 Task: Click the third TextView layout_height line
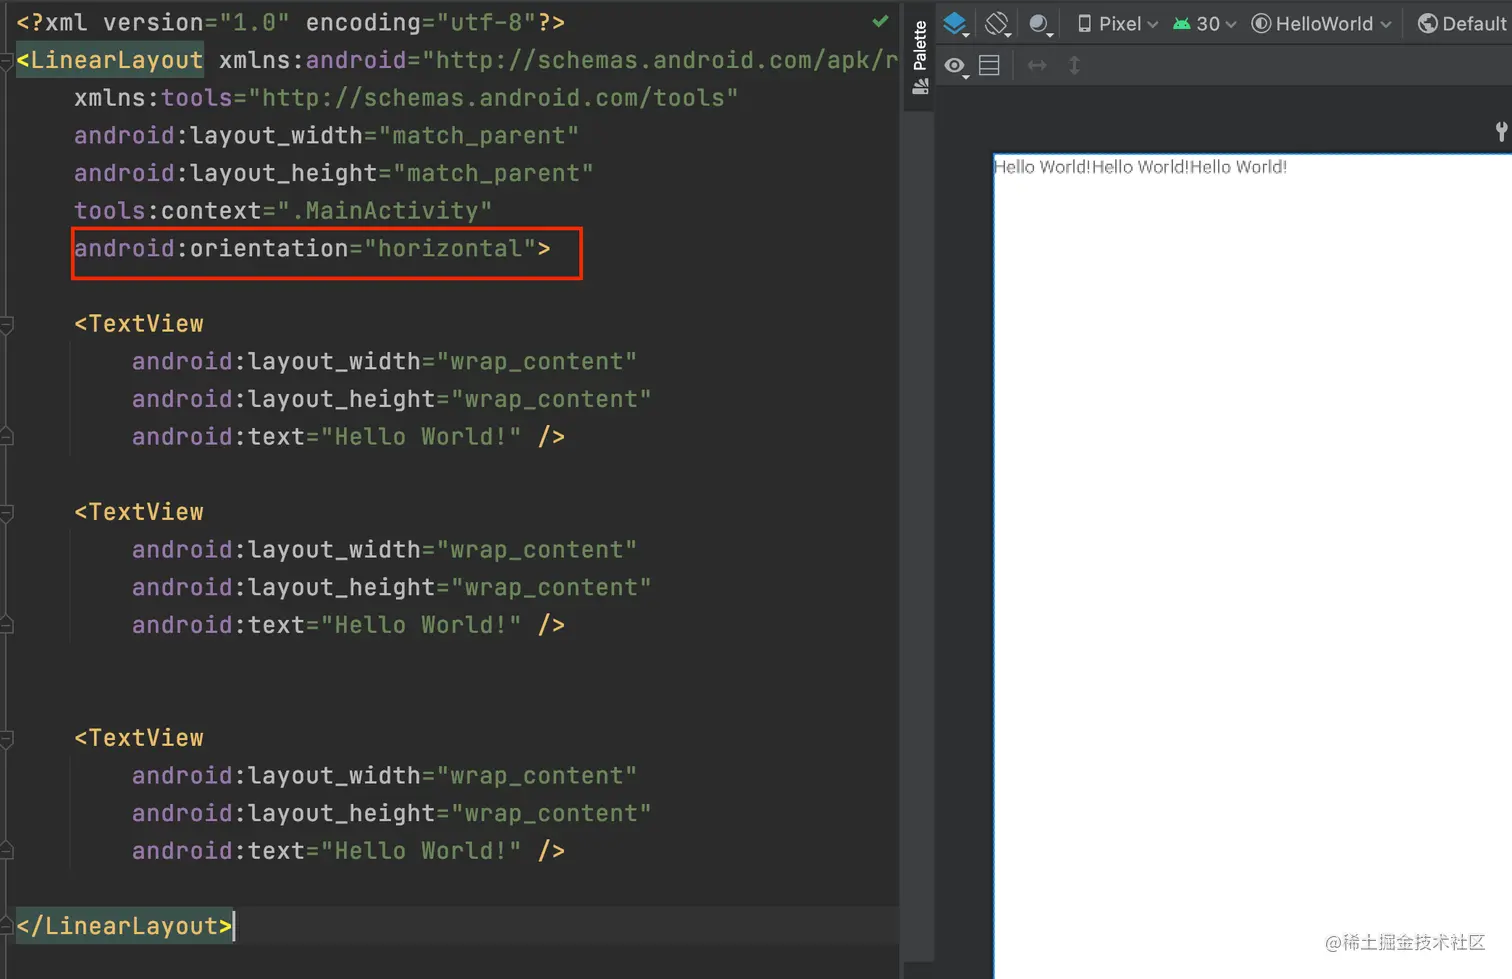[391, 813]
